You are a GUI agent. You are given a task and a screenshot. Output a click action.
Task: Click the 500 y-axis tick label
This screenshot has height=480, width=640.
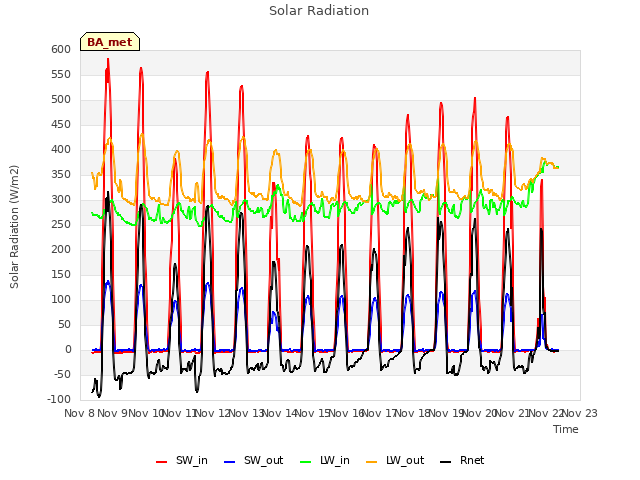coord(61,100)
